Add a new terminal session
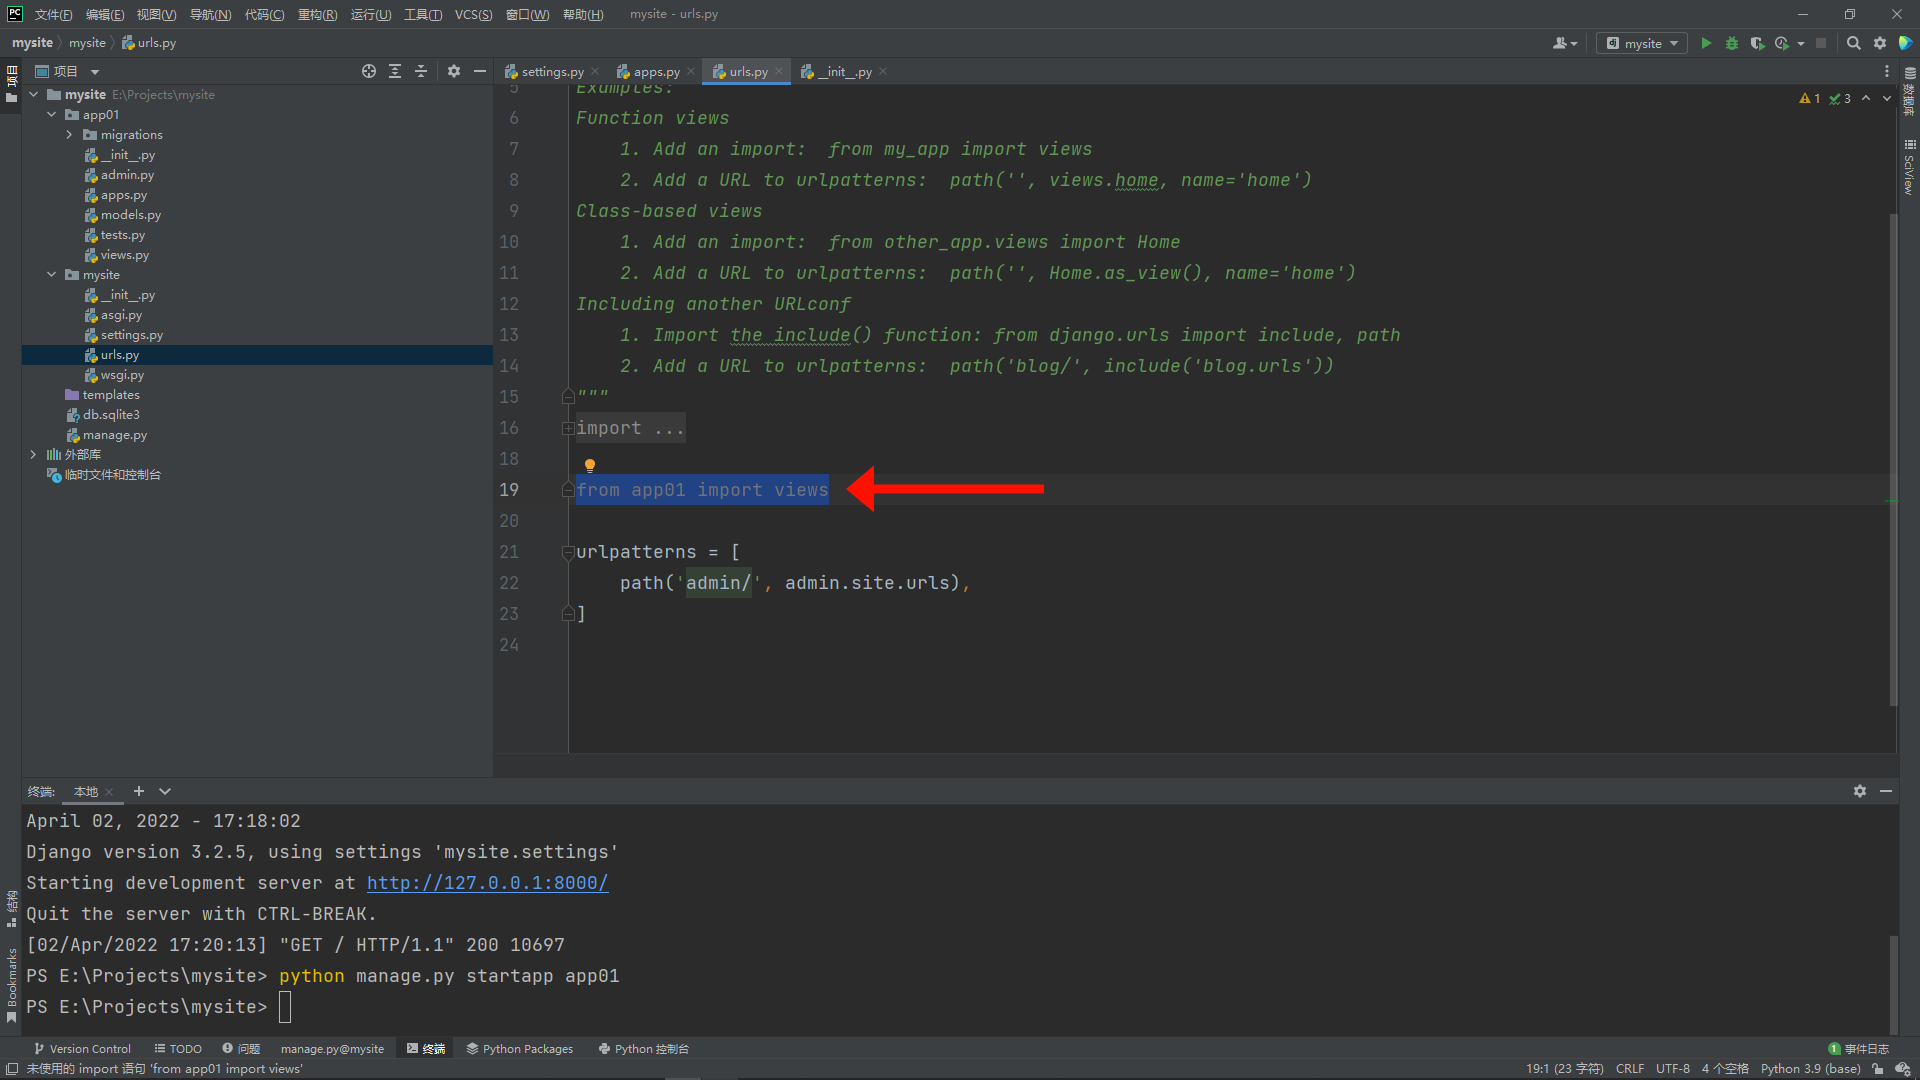The height and width of the screenshot is (1080, 1920). (139, 791)
